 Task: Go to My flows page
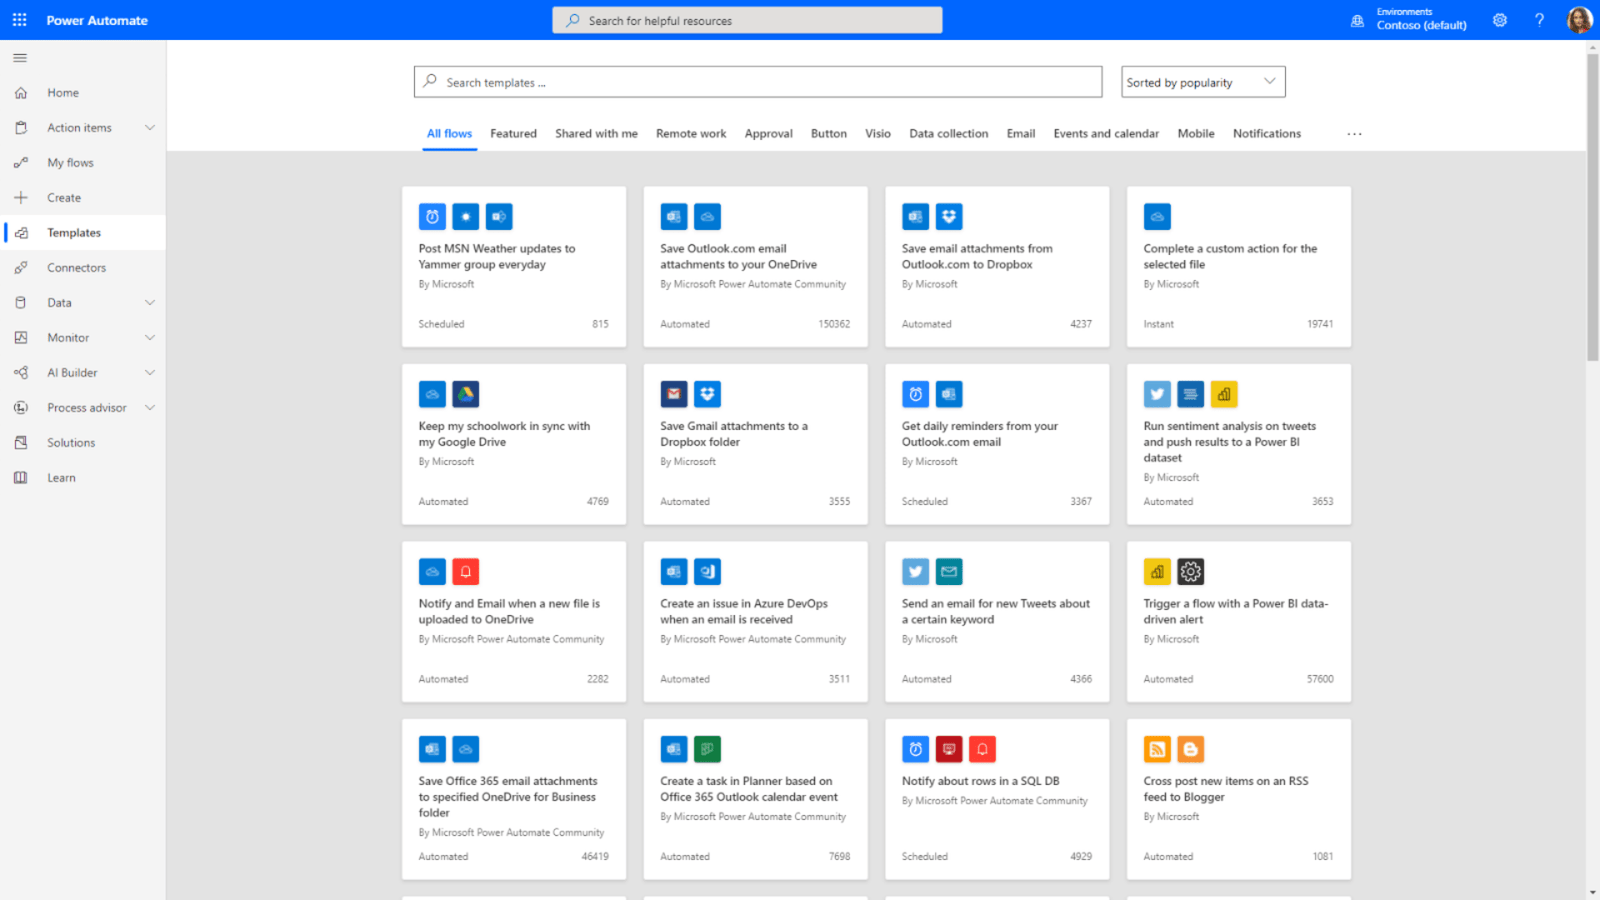pos(70,163)
